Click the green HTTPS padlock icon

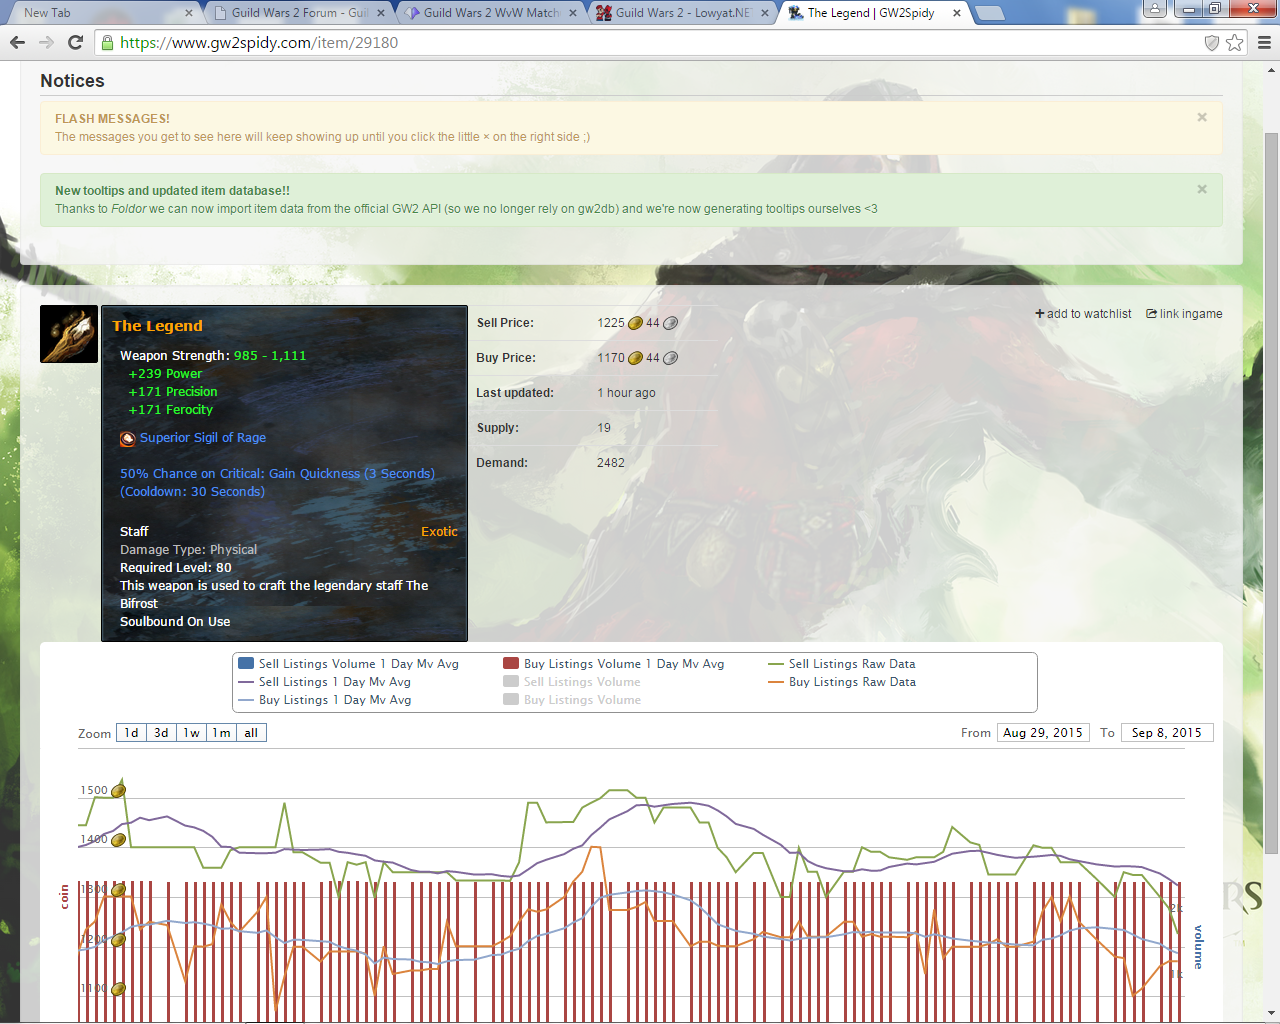pos(107,42)
